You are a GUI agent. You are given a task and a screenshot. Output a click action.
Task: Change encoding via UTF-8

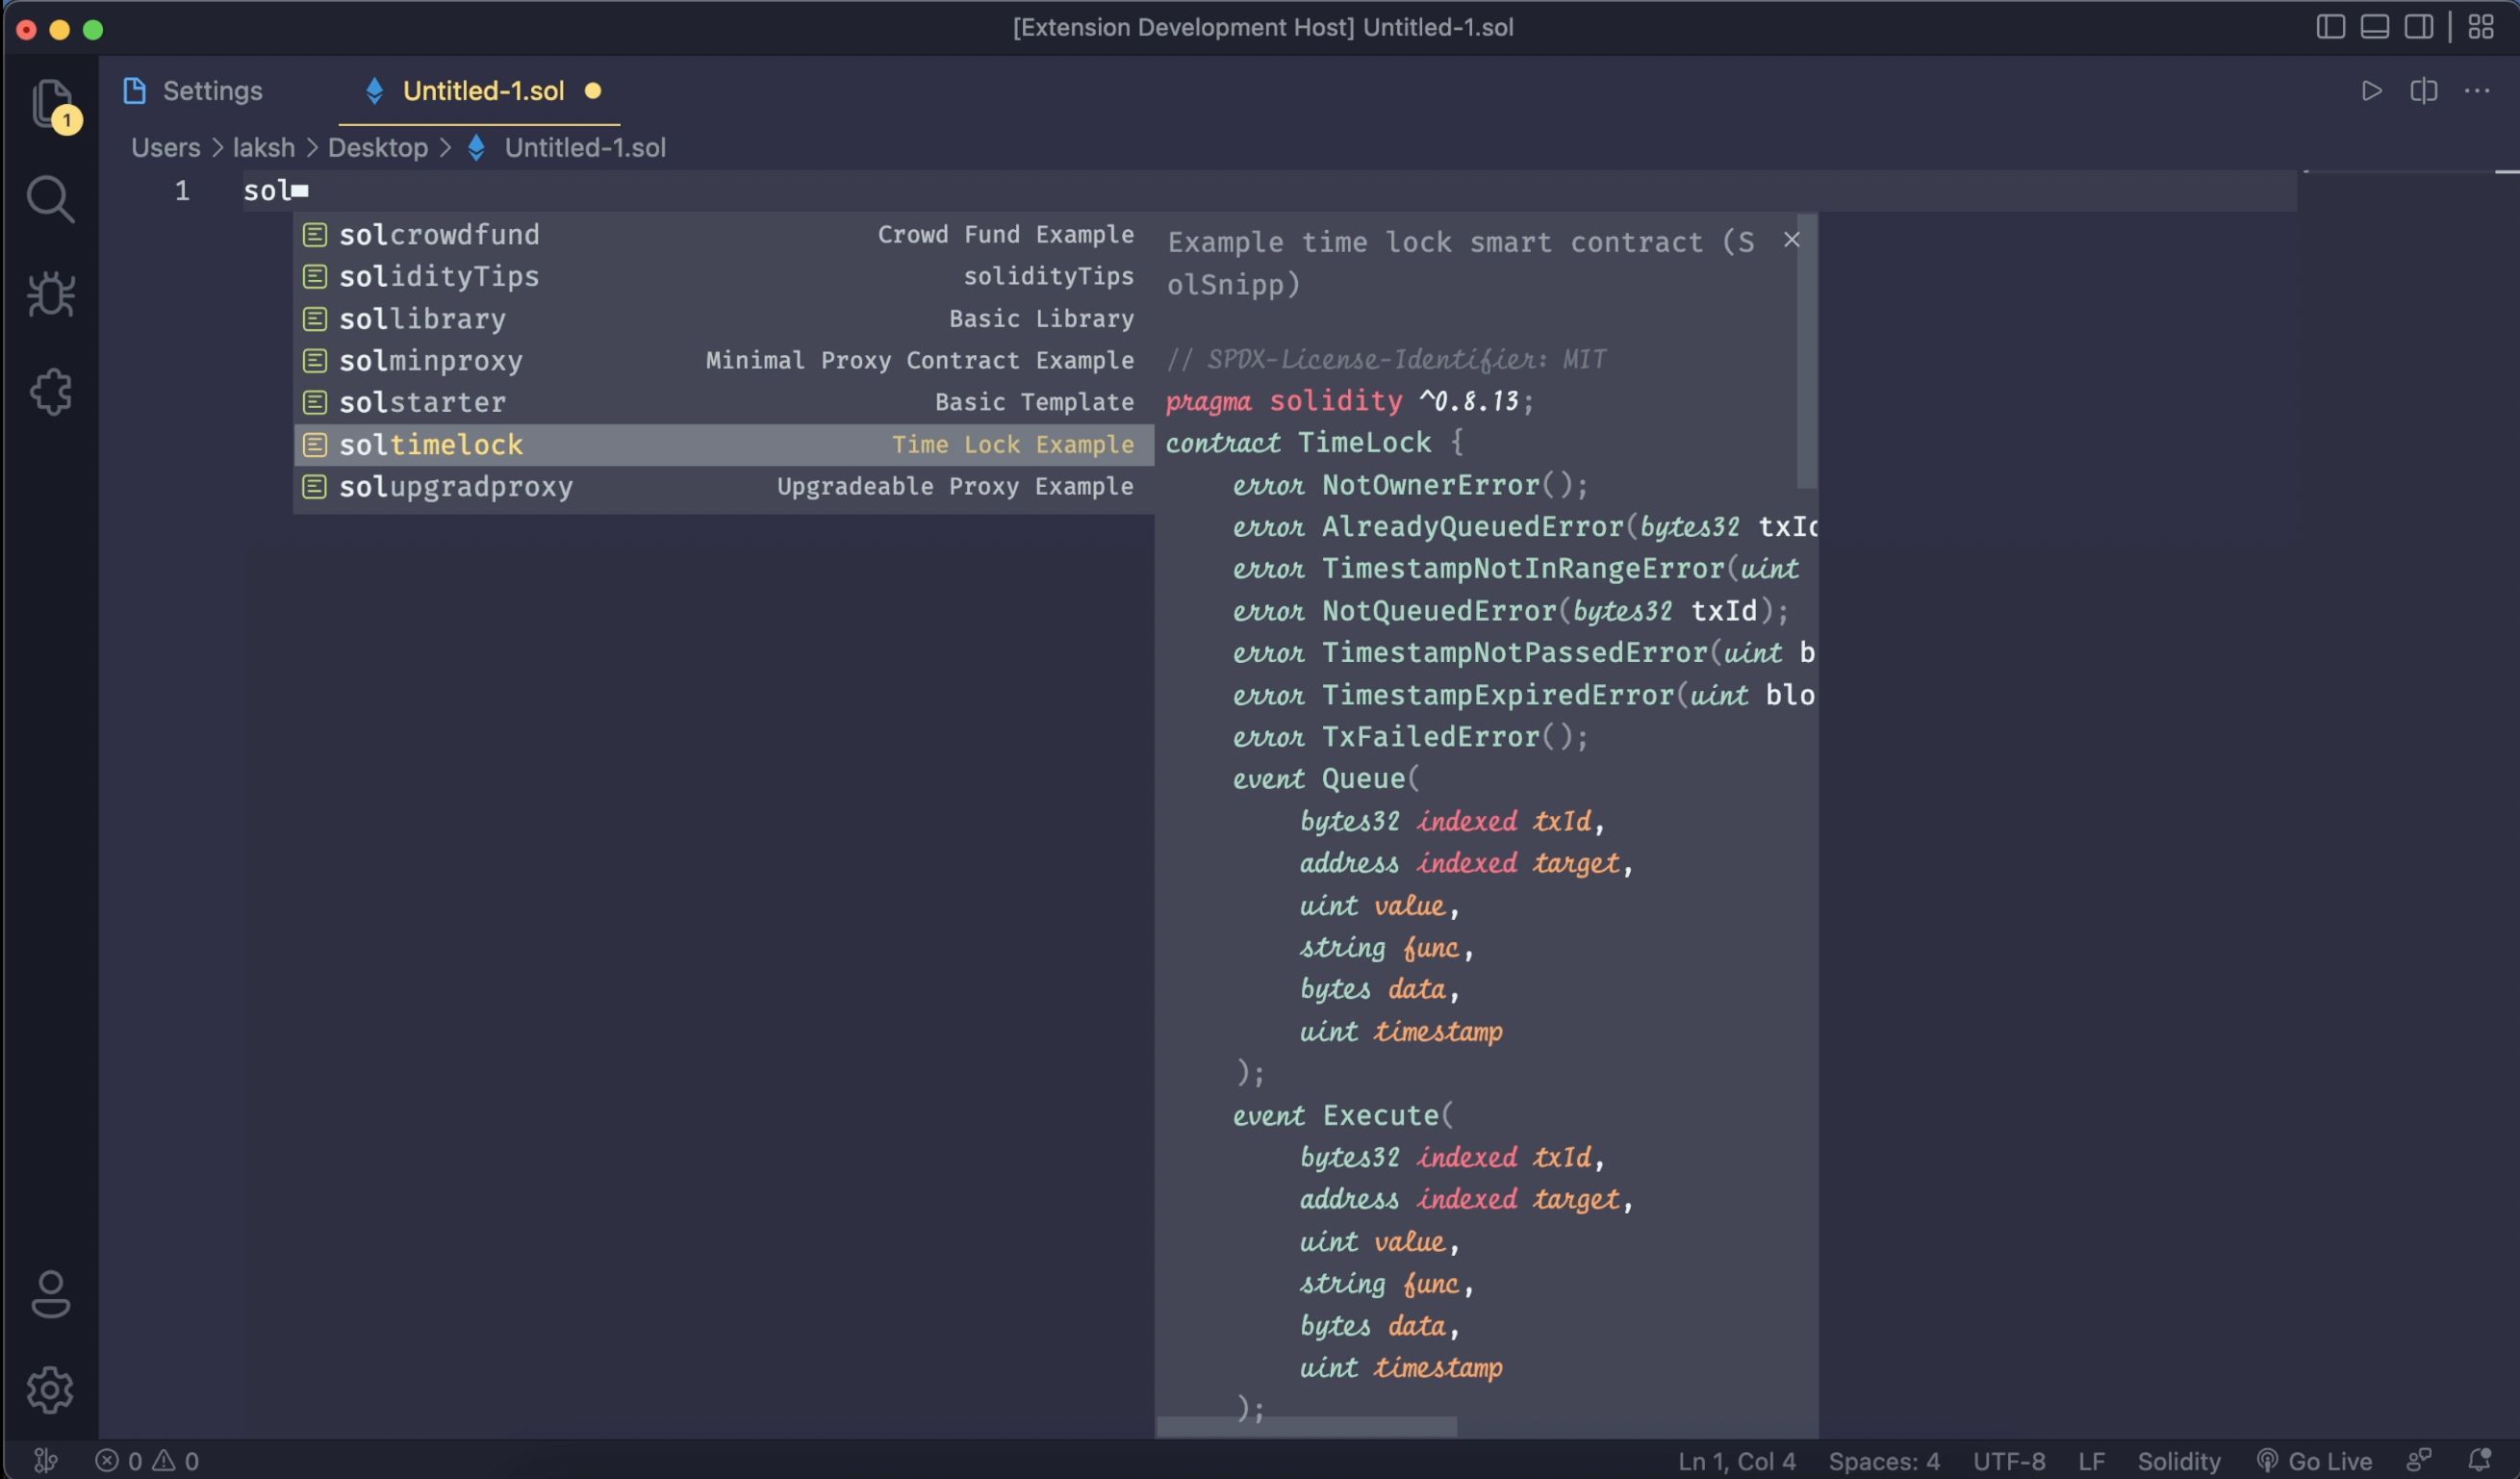click(2008, 1461)
